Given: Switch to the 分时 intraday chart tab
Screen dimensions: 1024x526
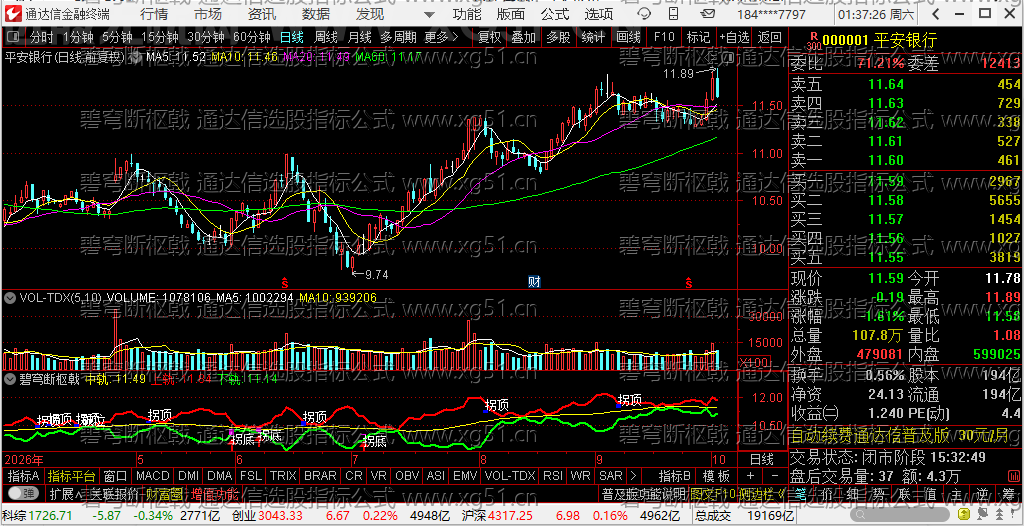Looking at the screenshot, I should [x=42, y=37].
